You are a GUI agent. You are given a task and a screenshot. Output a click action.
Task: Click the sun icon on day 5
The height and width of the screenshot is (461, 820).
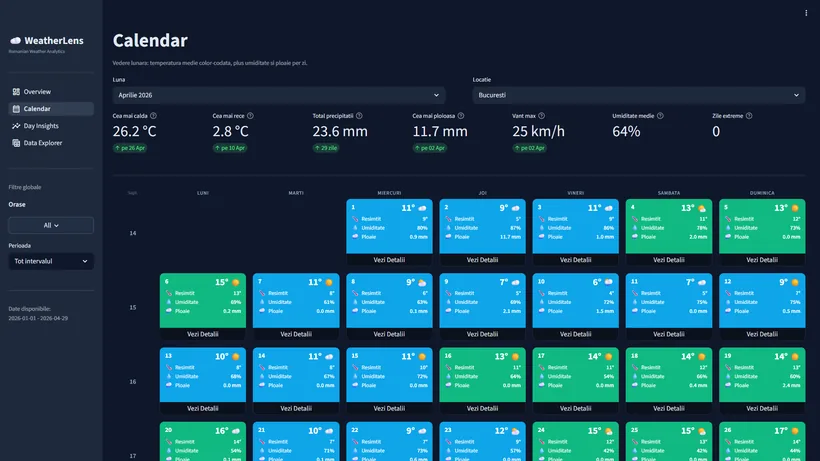click(795, 208)
